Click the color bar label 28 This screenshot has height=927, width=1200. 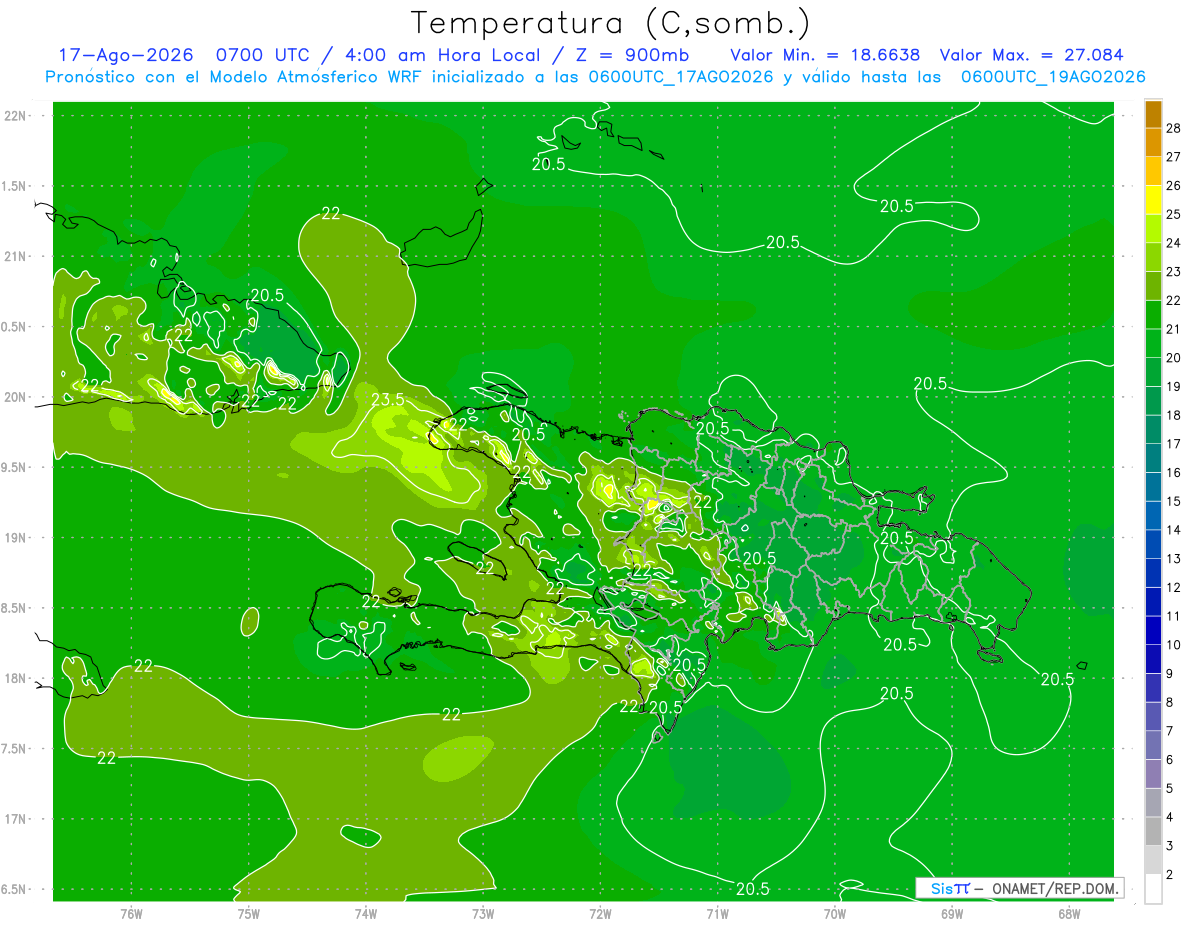tap(1174, 129)
